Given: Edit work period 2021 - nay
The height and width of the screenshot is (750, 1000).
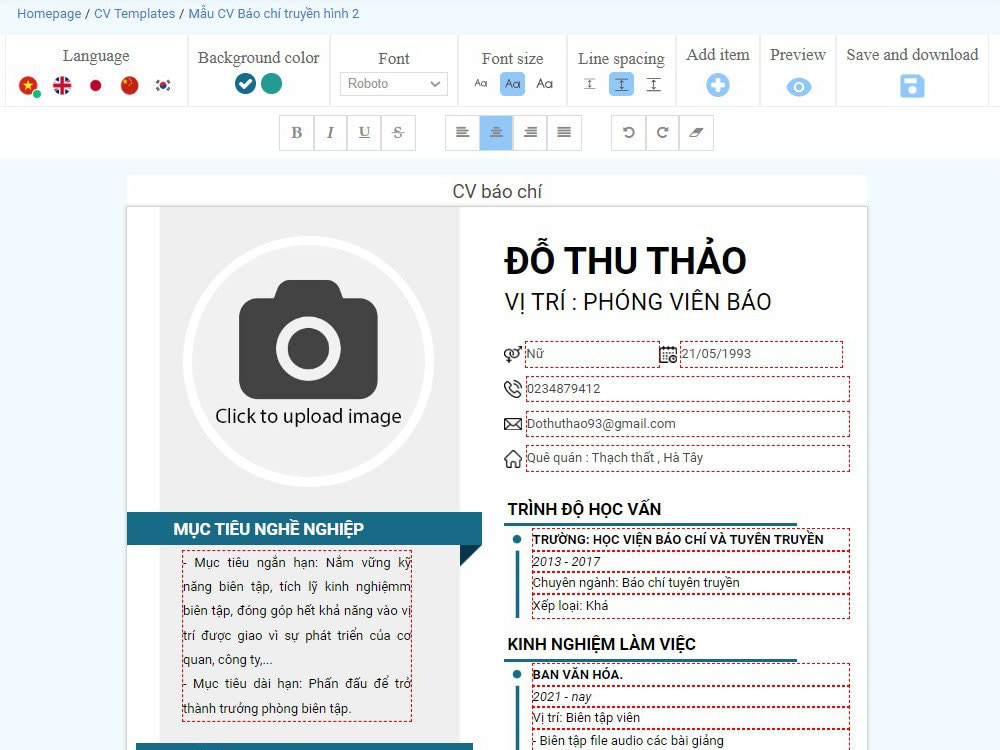Looking at the screenshot, I should (x=691, y=697).
